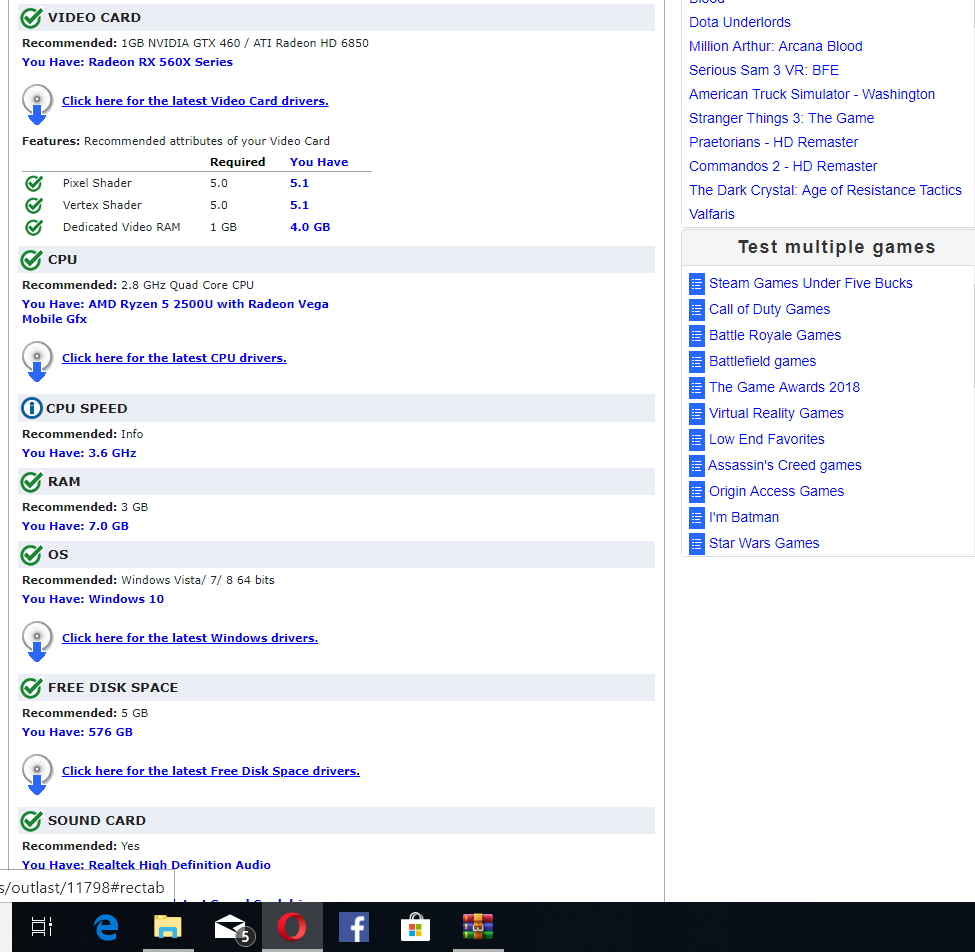
Task: Open WinRAR from the taskbar
Action: pos(478,927)
